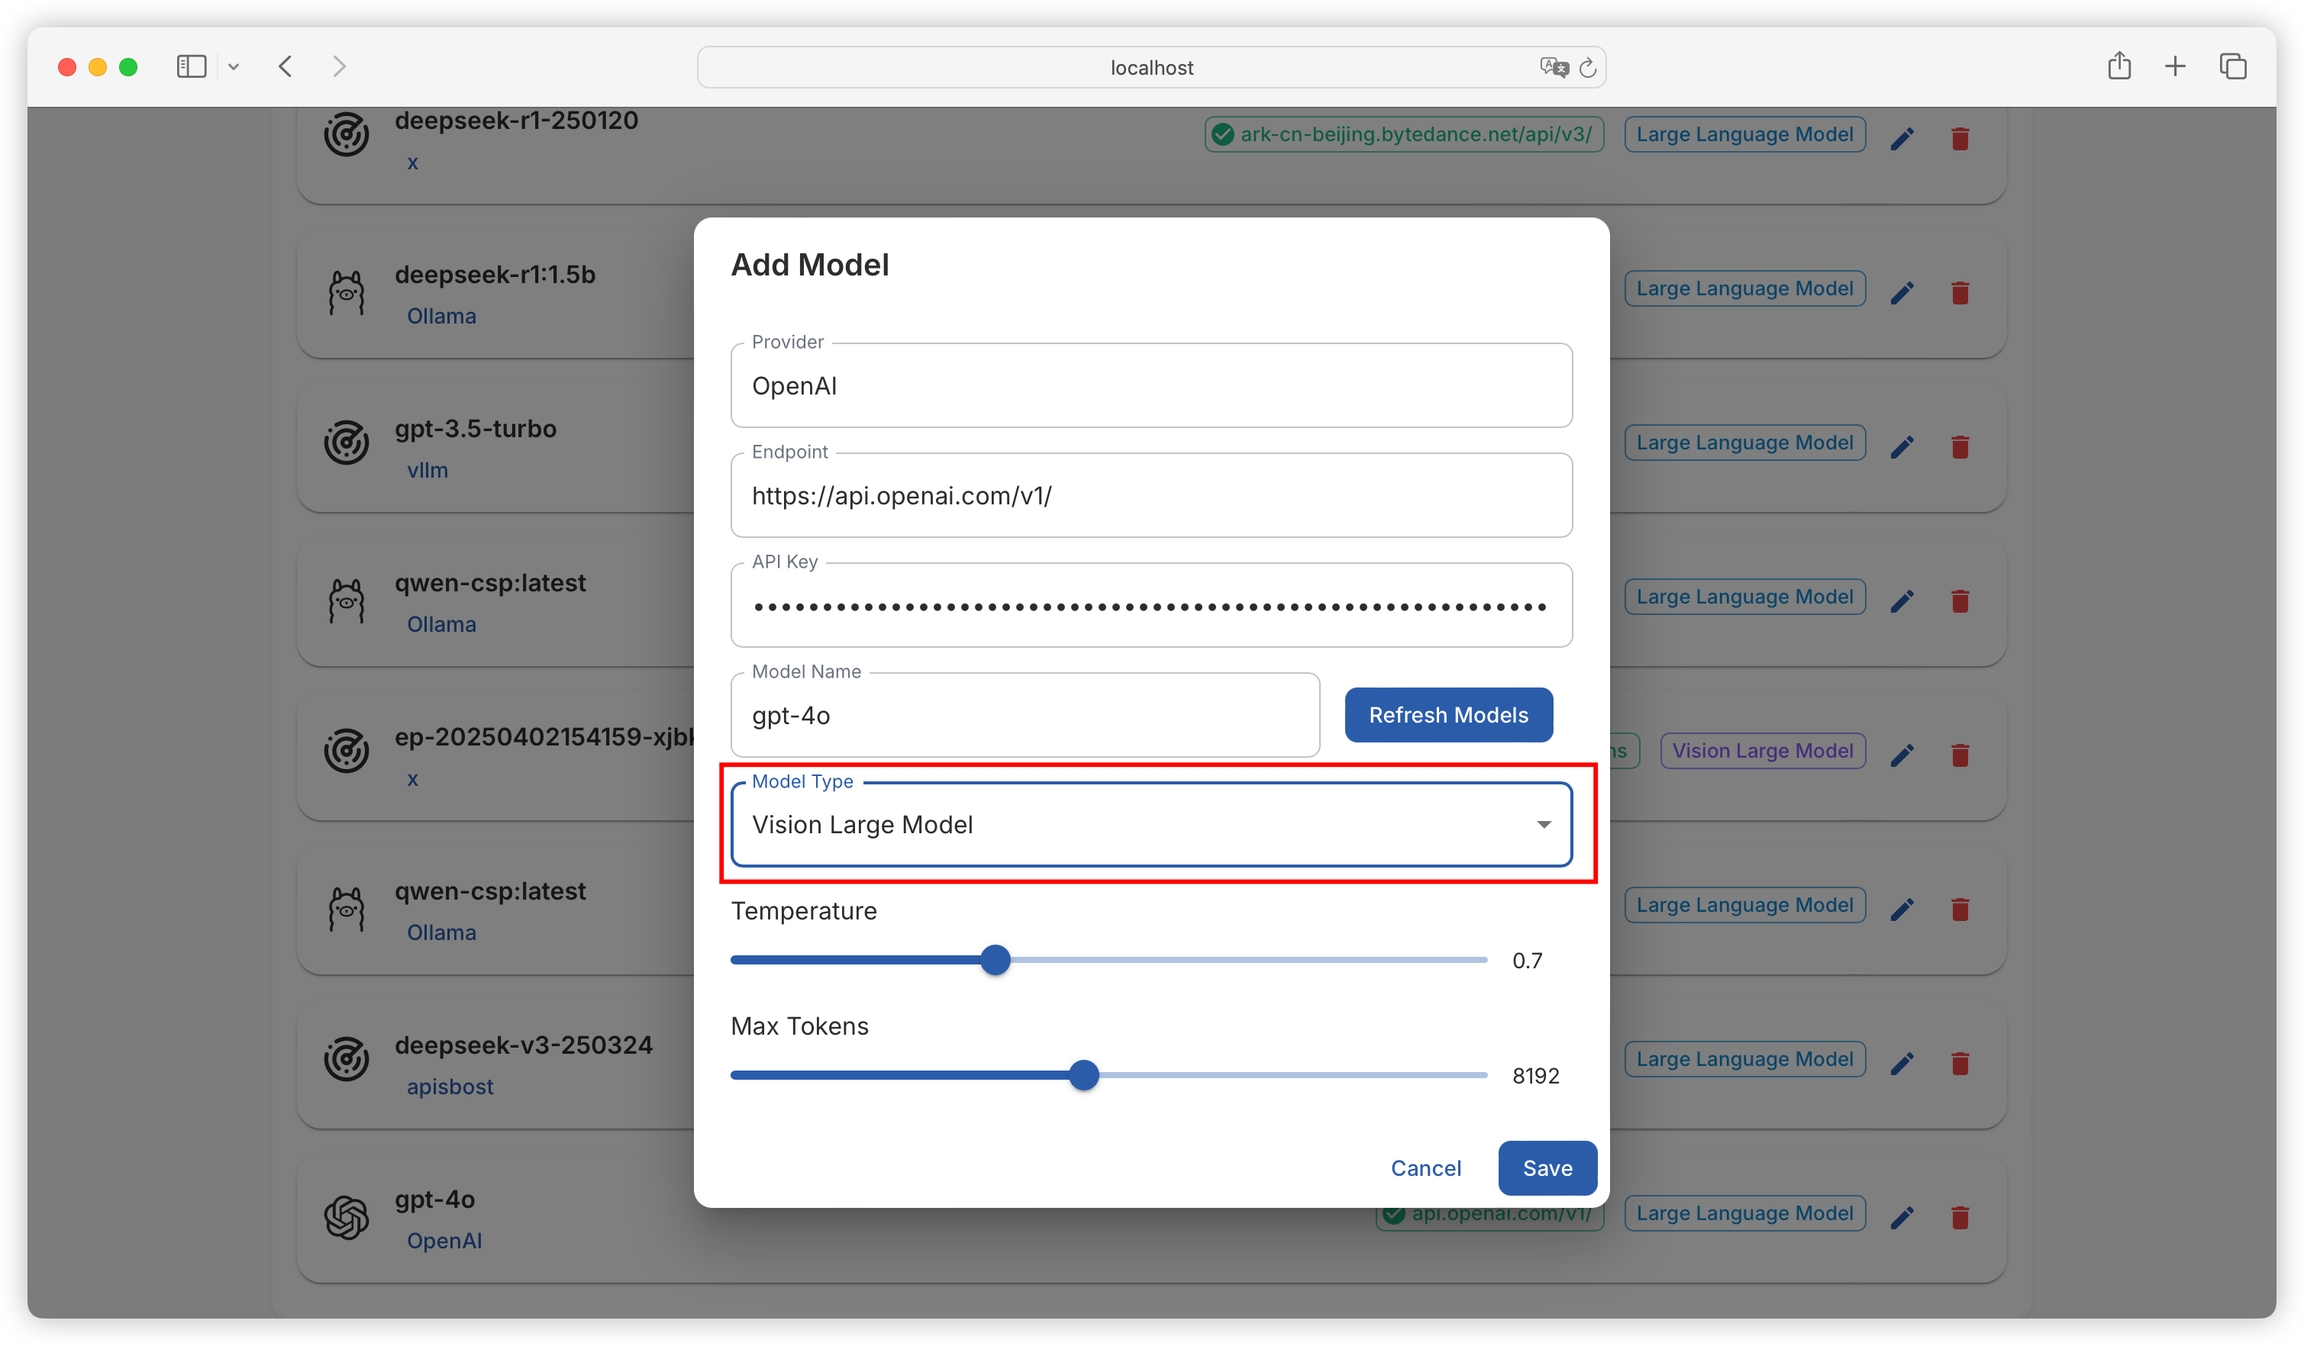Edit the deepseek-r1-250120 model entry

point(1902,138)
